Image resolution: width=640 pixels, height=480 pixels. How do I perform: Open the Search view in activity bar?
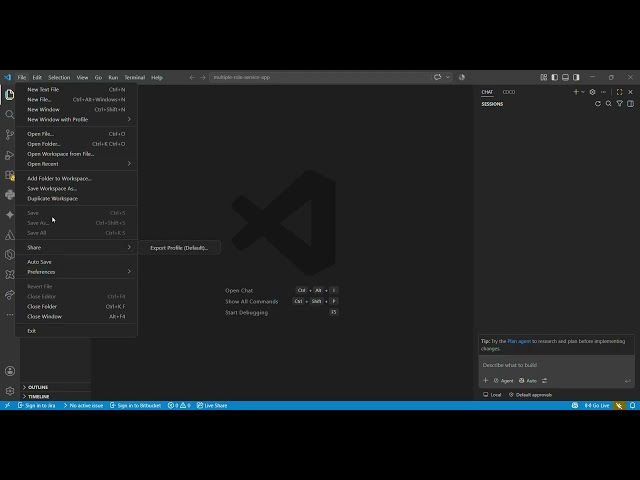click(10, 115)
